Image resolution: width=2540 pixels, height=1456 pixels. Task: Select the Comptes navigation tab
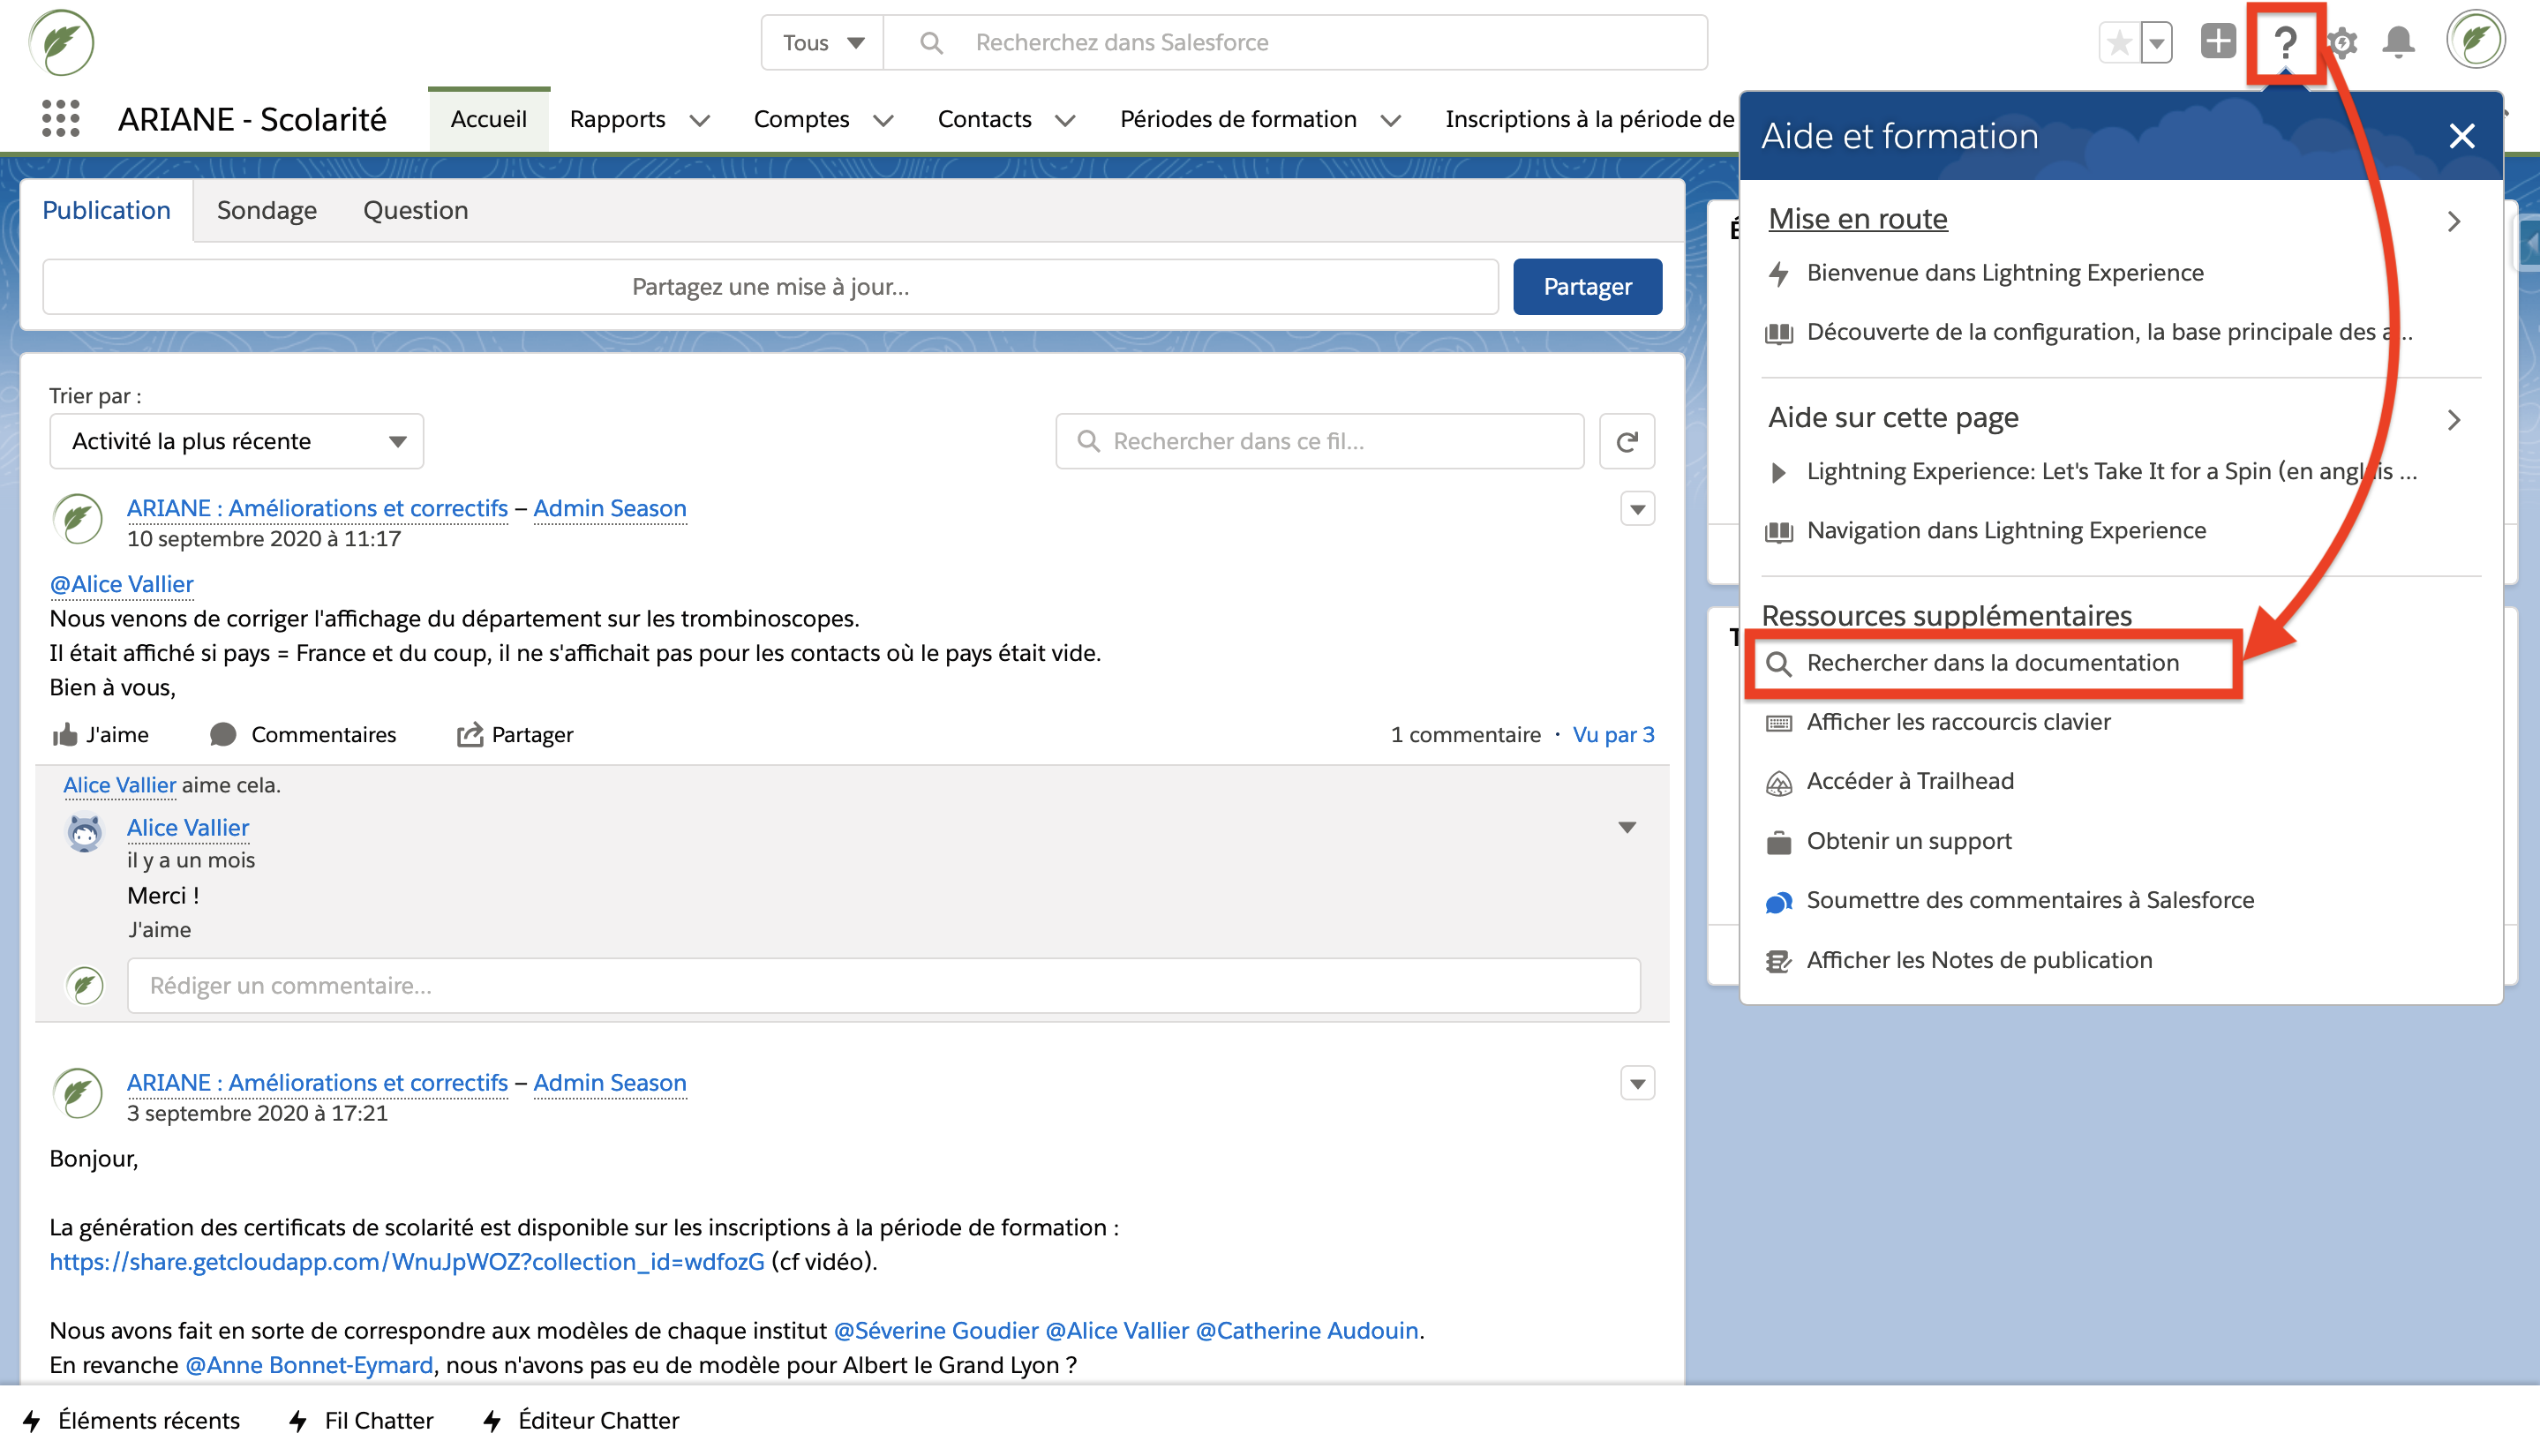[x=801, y=119]
